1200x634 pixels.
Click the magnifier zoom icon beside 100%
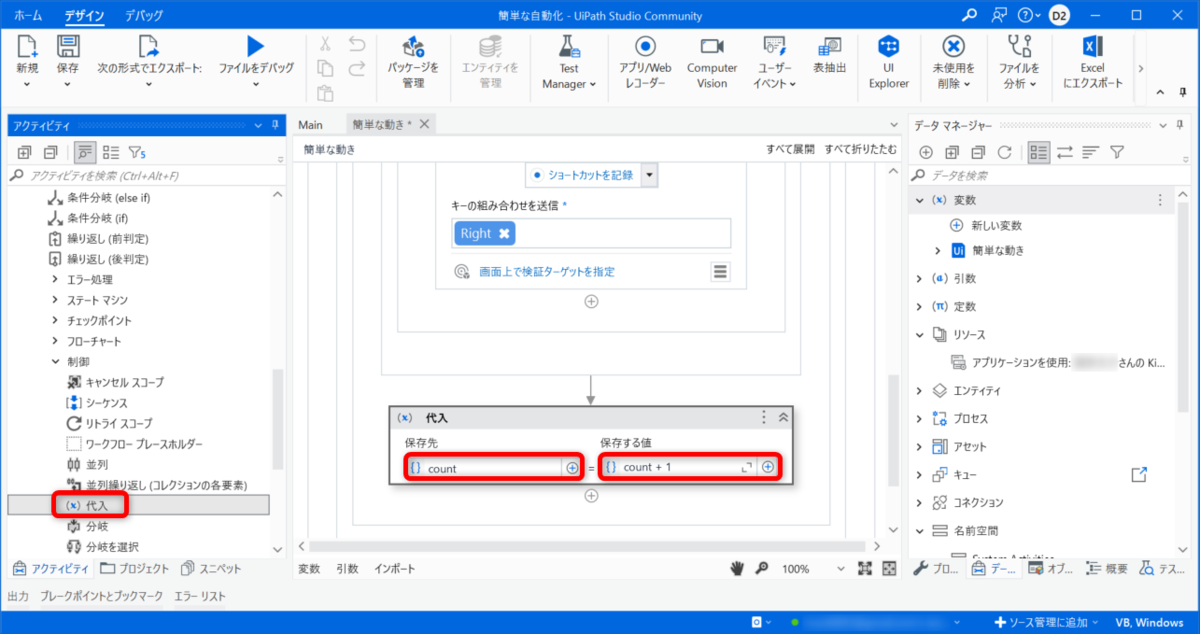pos(762,568)
